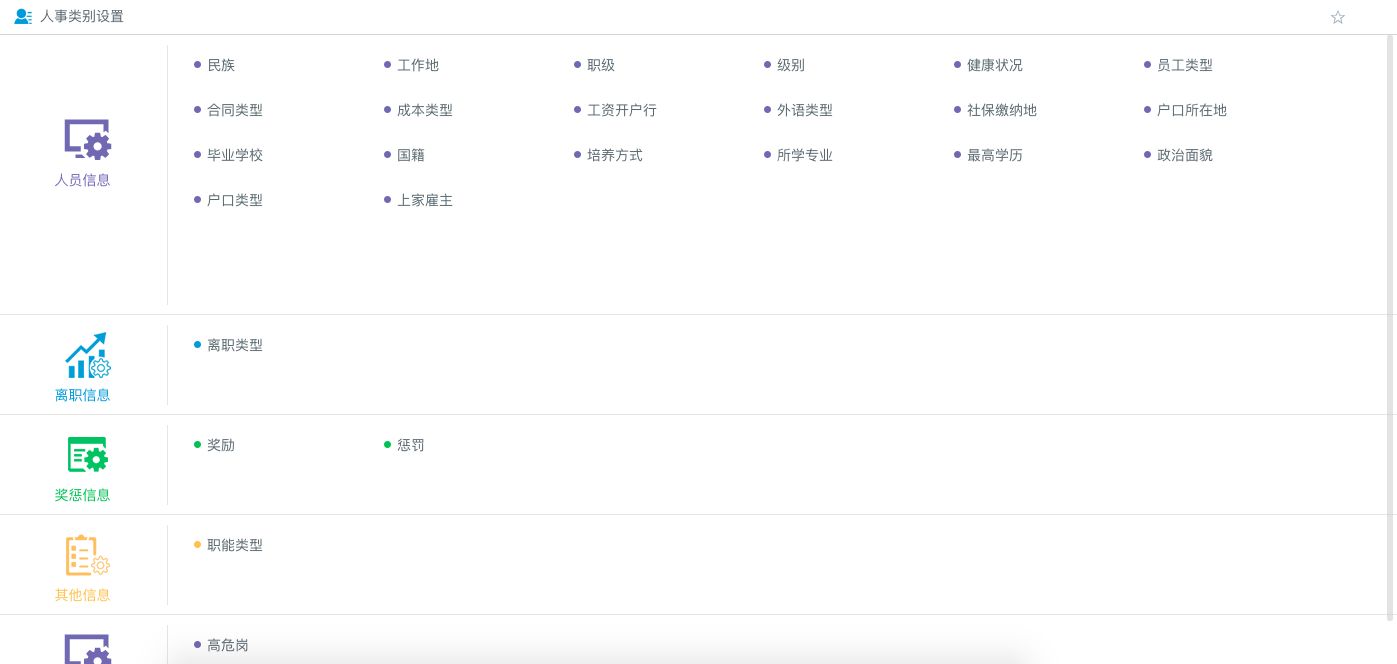Click the favorite star icon

pyautogui.click(x=1338, y=17)
